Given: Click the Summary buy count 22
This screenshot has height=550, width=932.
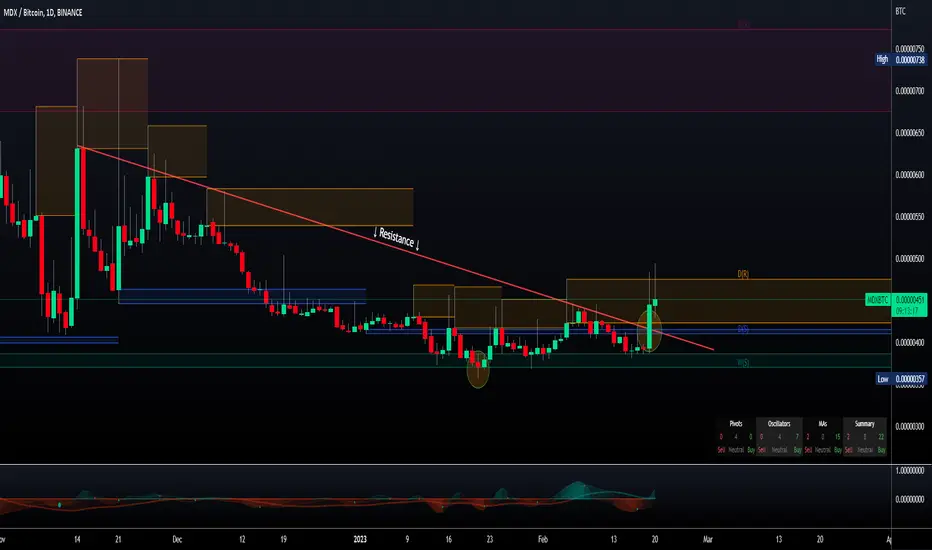Looking at the screenshot, I should tap(881, 437).
